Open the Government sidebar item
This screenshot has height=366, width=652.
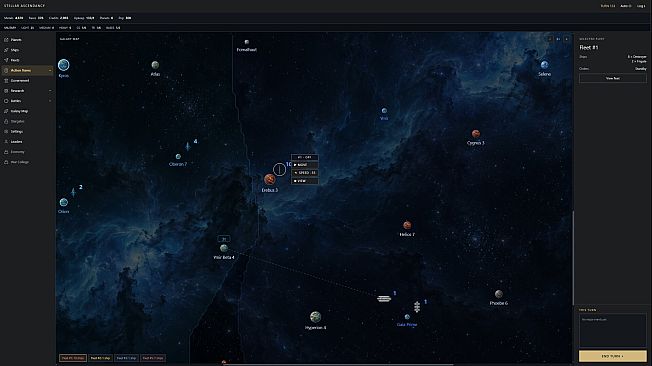tap(27, 81)
